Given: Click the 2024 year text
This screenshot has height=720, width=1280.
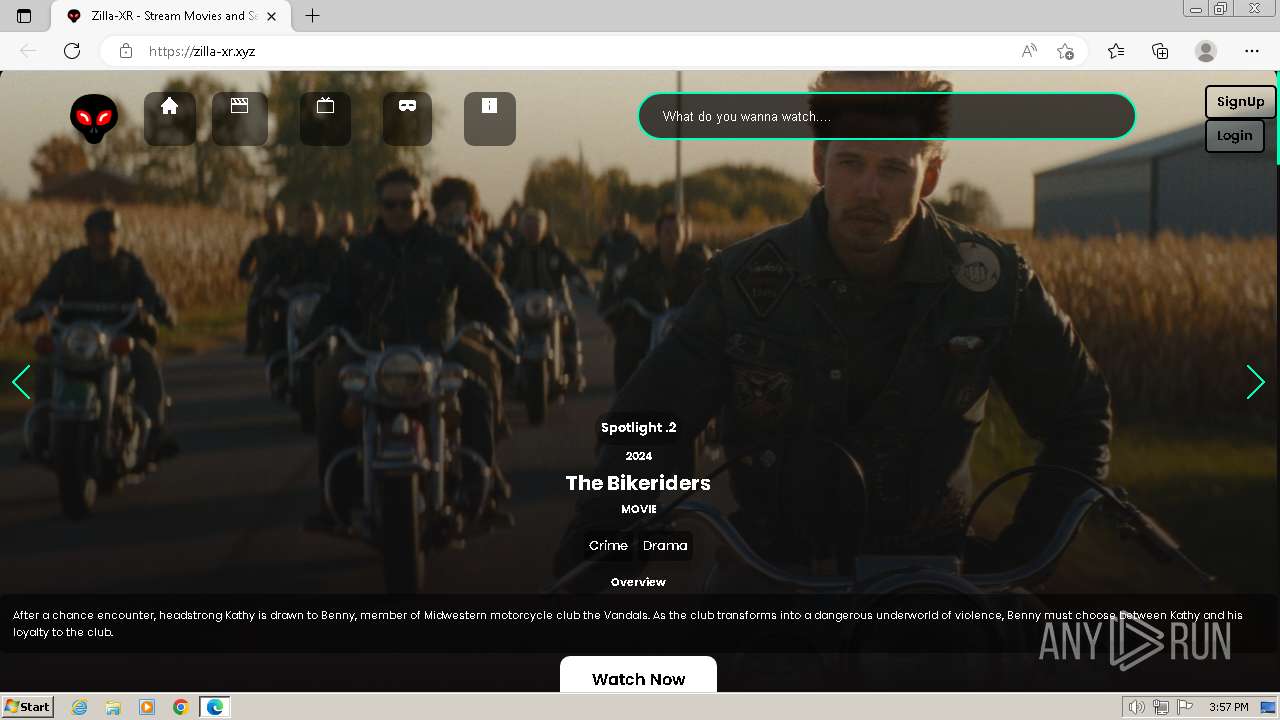Looking at the screenshot, I should (x=639, y=456).
